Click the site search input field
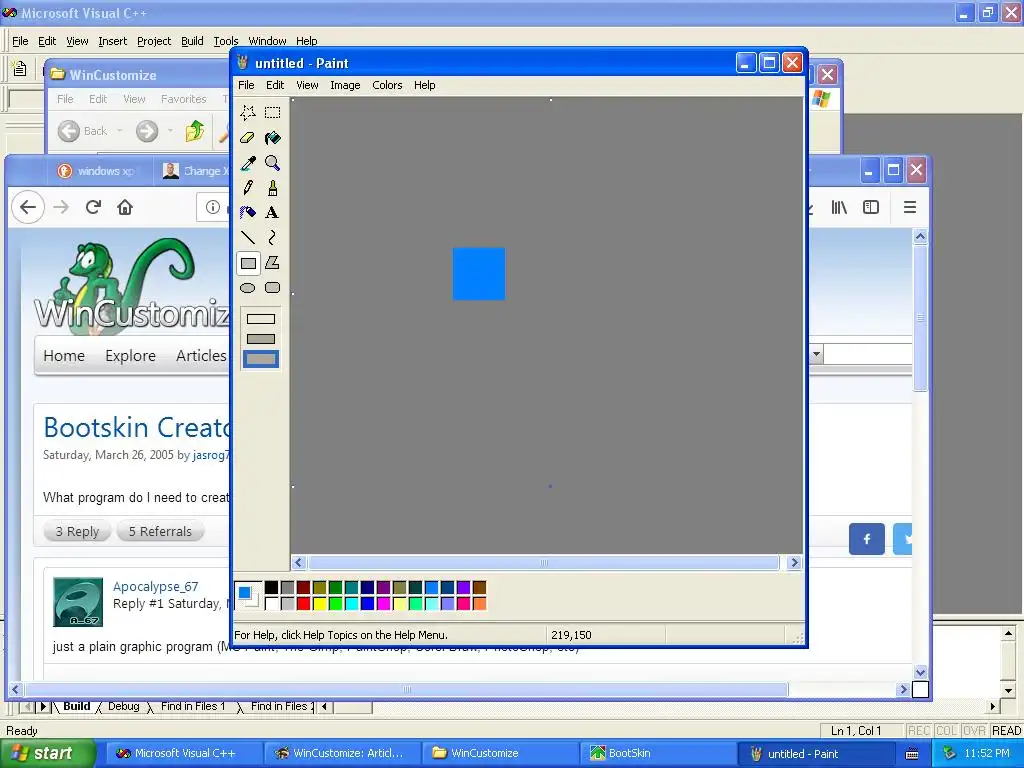 click(868, 354)
